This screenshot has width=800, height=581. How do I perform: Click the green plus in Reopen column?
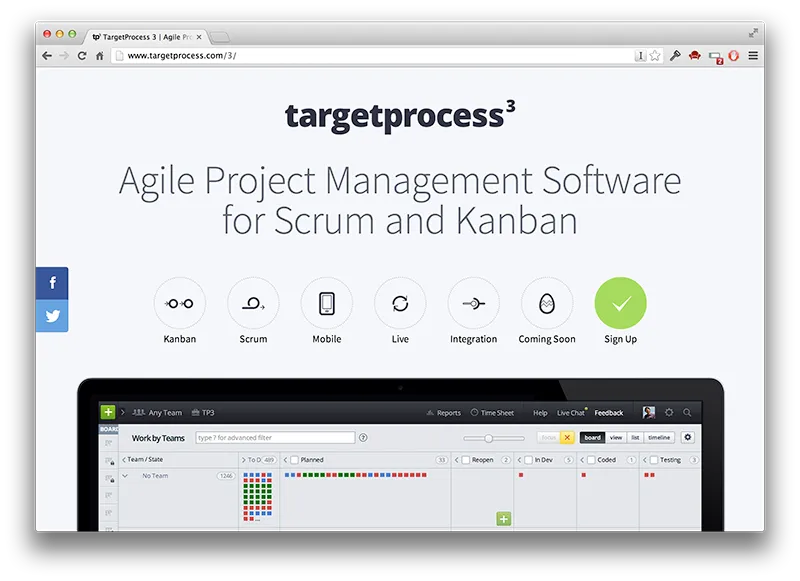(x=504, y=519)
